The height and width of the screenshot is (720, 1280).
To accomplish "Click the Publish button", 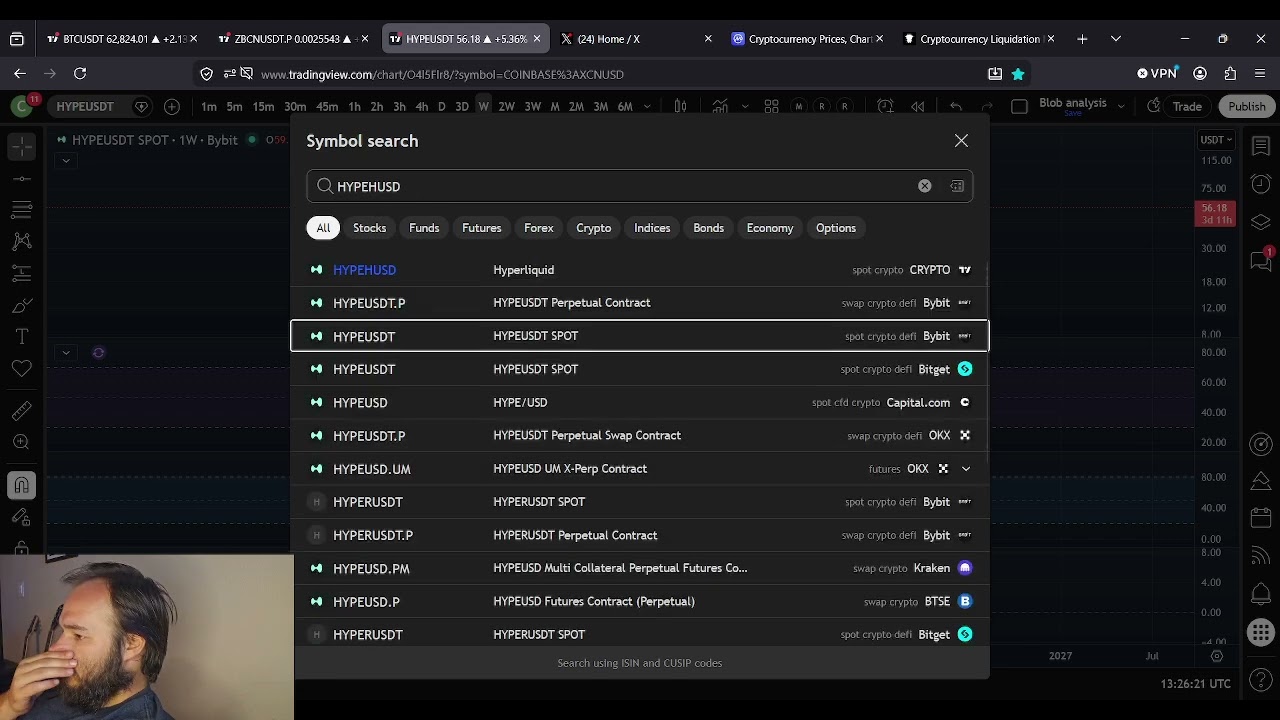I will click(1246, 106).
